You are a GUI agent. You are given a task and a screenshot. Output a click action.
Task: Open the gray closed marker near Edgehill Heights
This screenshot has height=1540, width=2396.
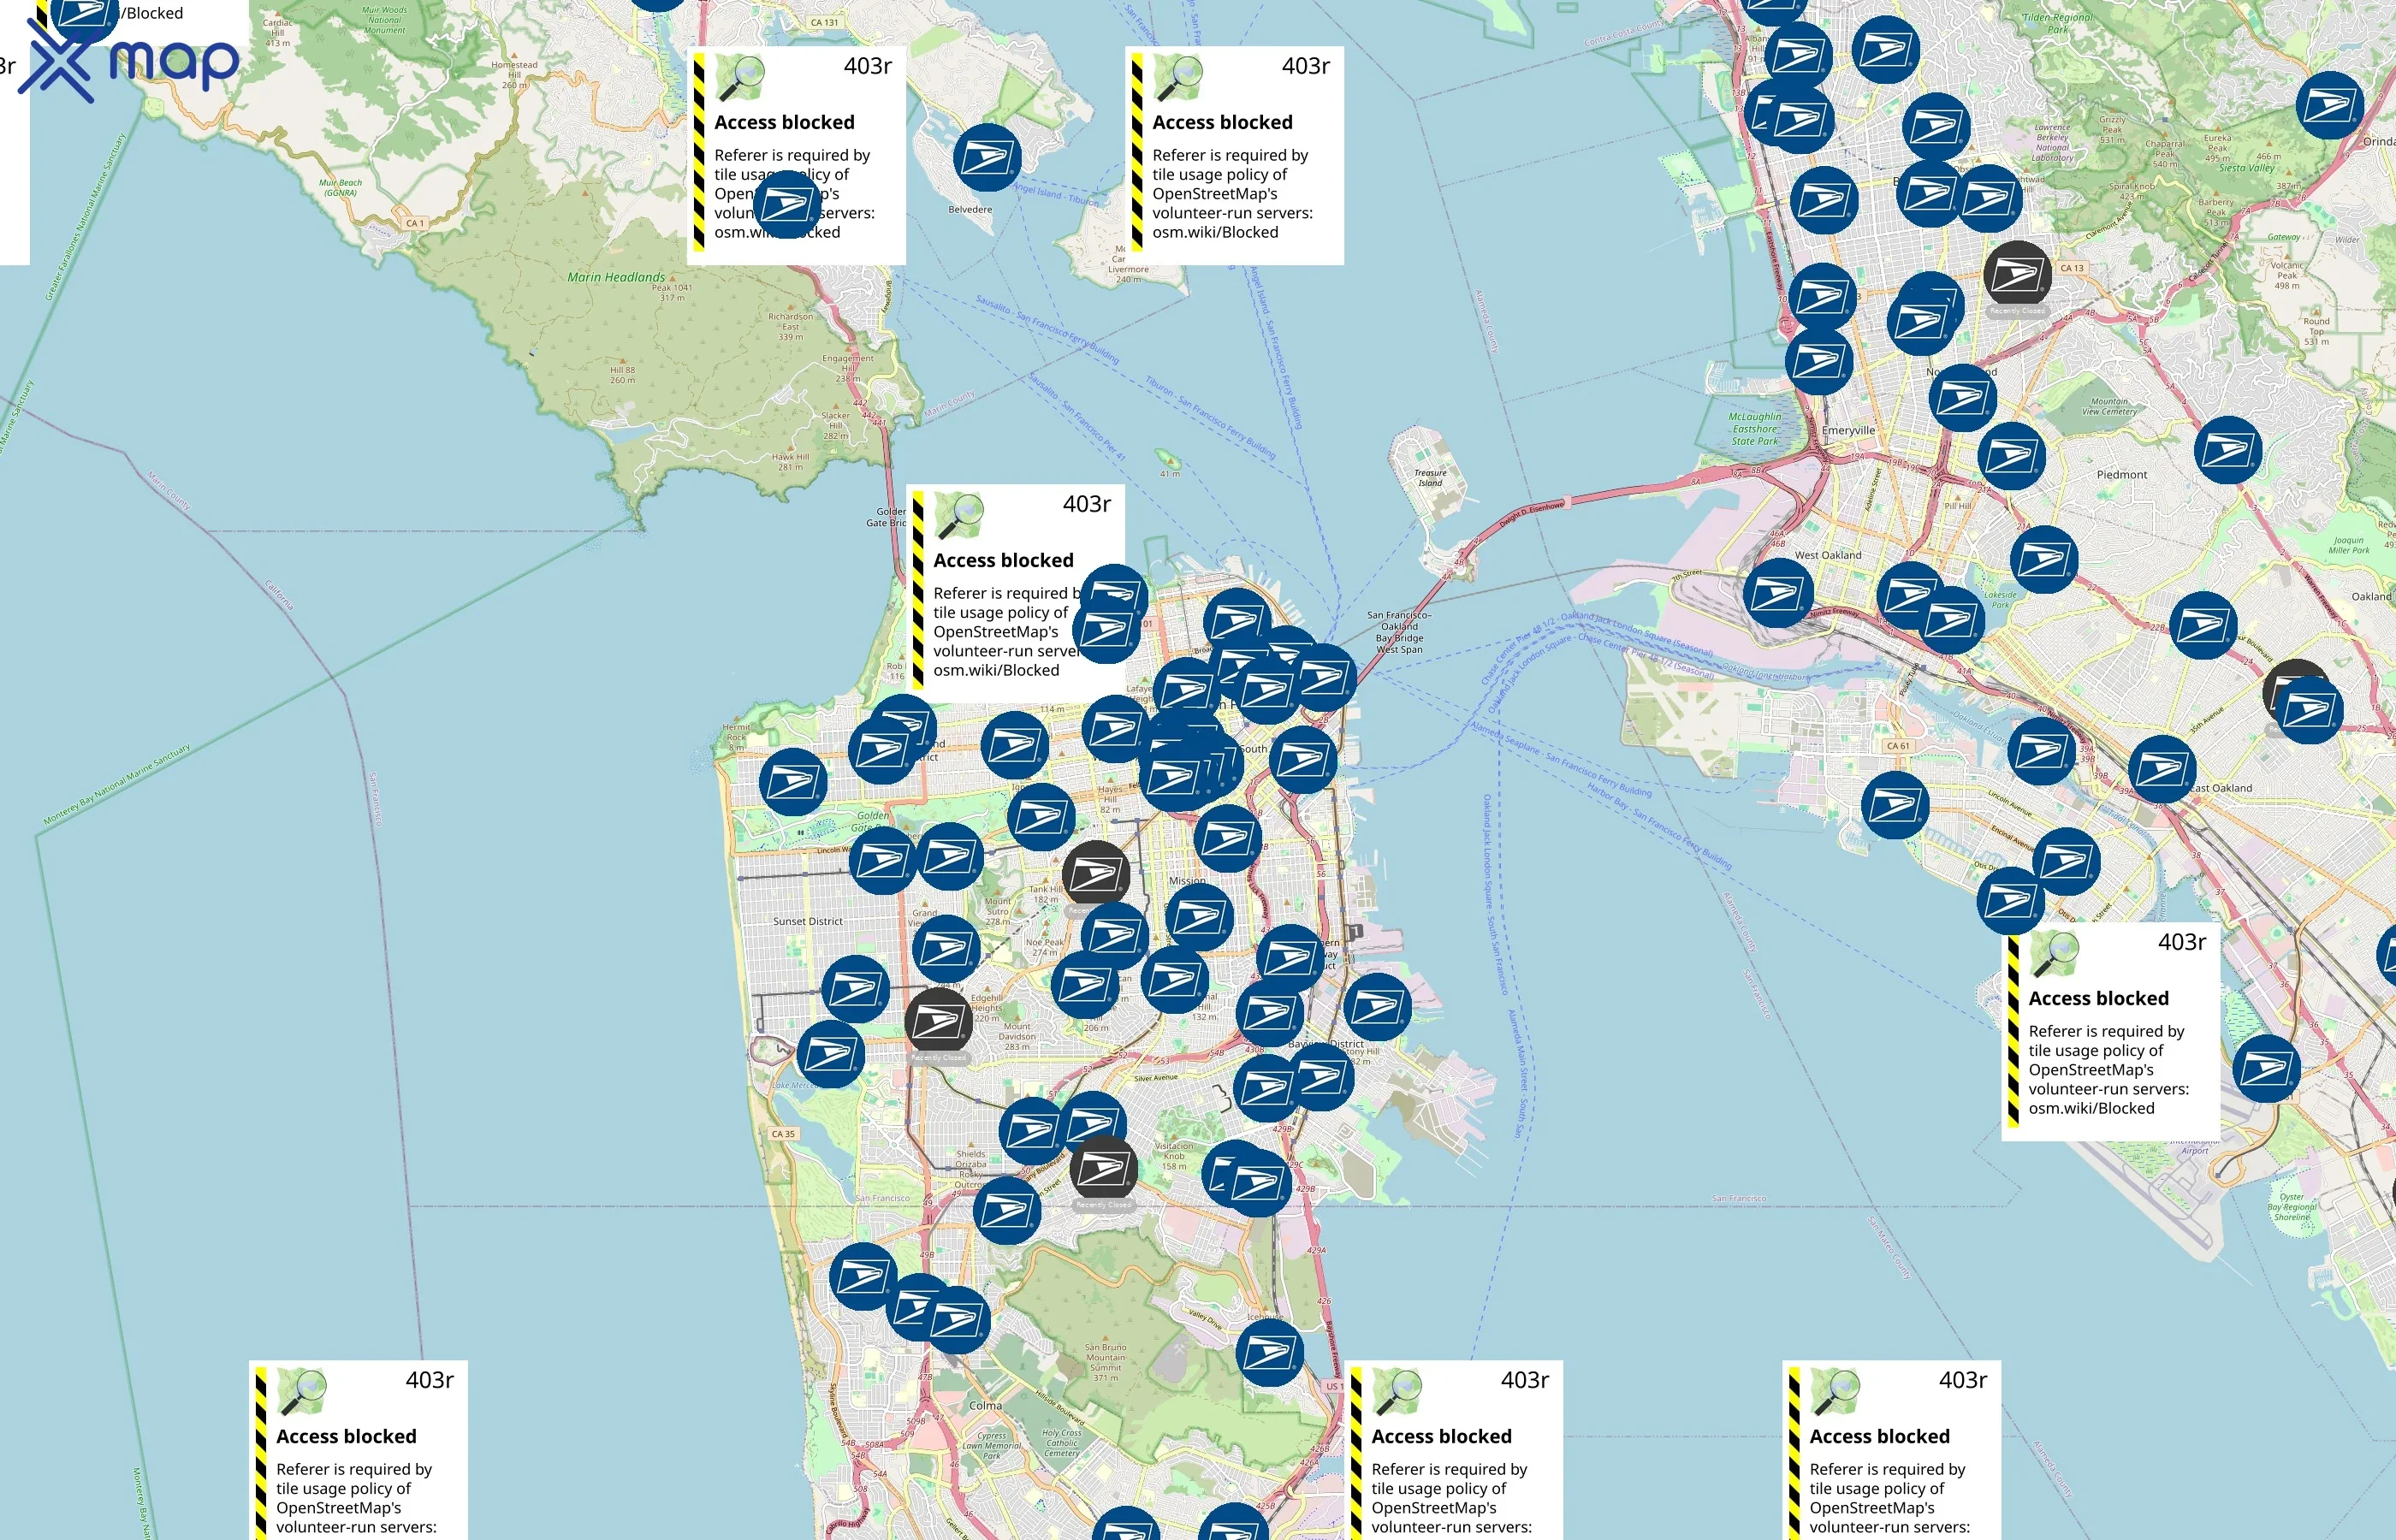click(x=938, y=1021)
